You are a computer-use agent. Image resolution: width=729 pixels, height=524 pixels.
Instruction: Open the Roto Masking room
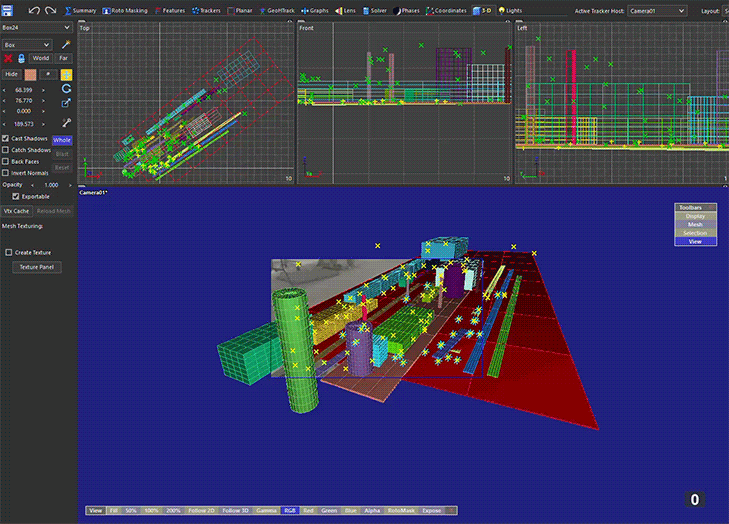pyautogui.click(x=125, y=10)
